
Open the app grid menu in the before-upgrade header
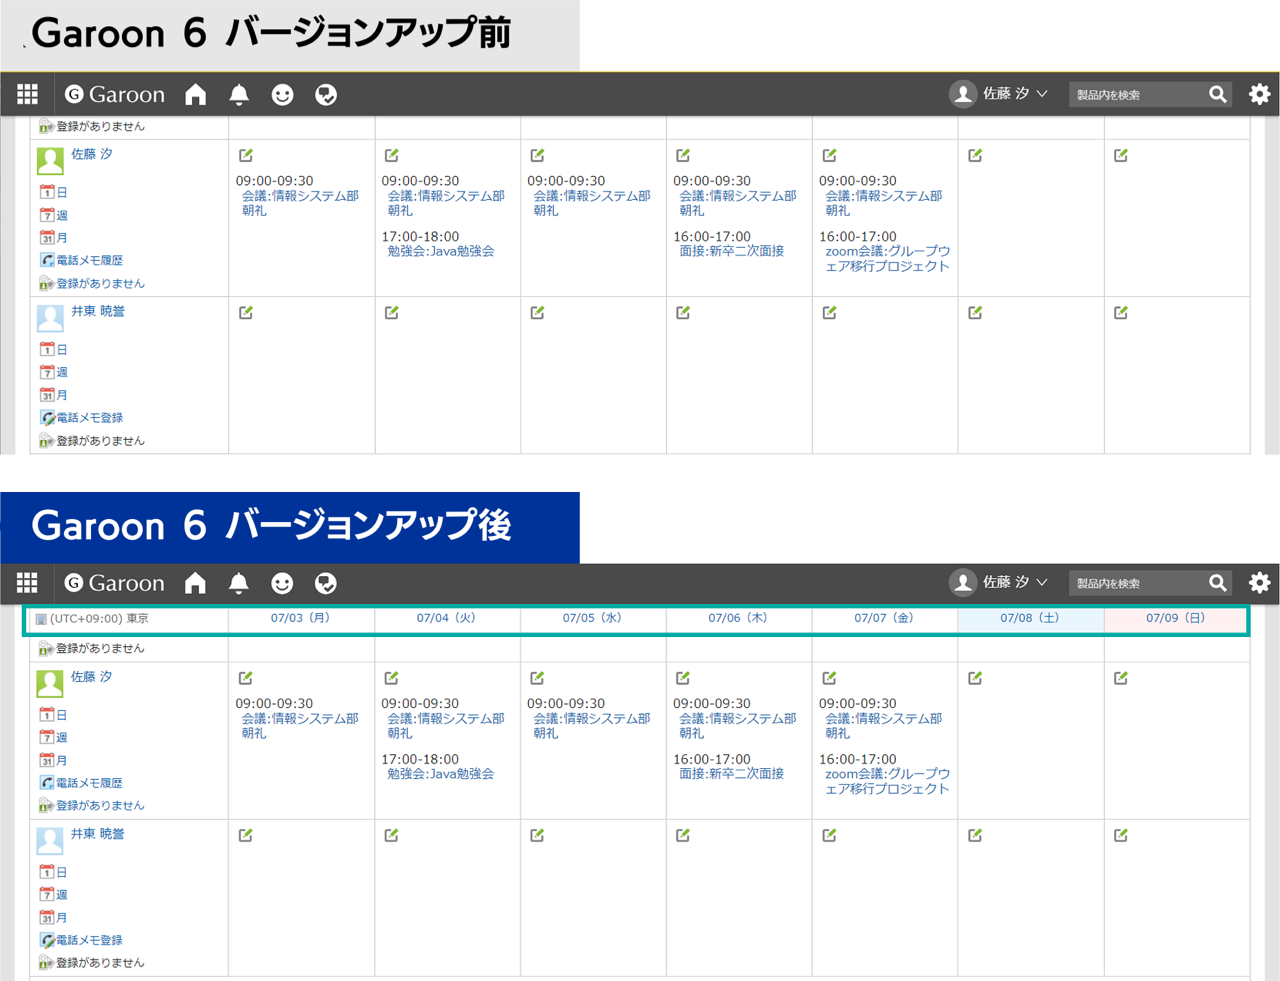[27, 94]
